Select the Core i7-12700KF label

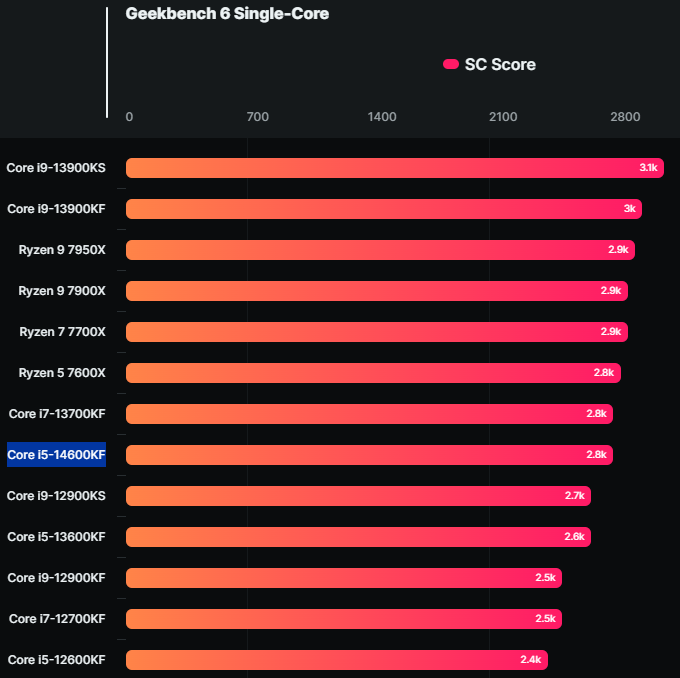tap(57, 619)
